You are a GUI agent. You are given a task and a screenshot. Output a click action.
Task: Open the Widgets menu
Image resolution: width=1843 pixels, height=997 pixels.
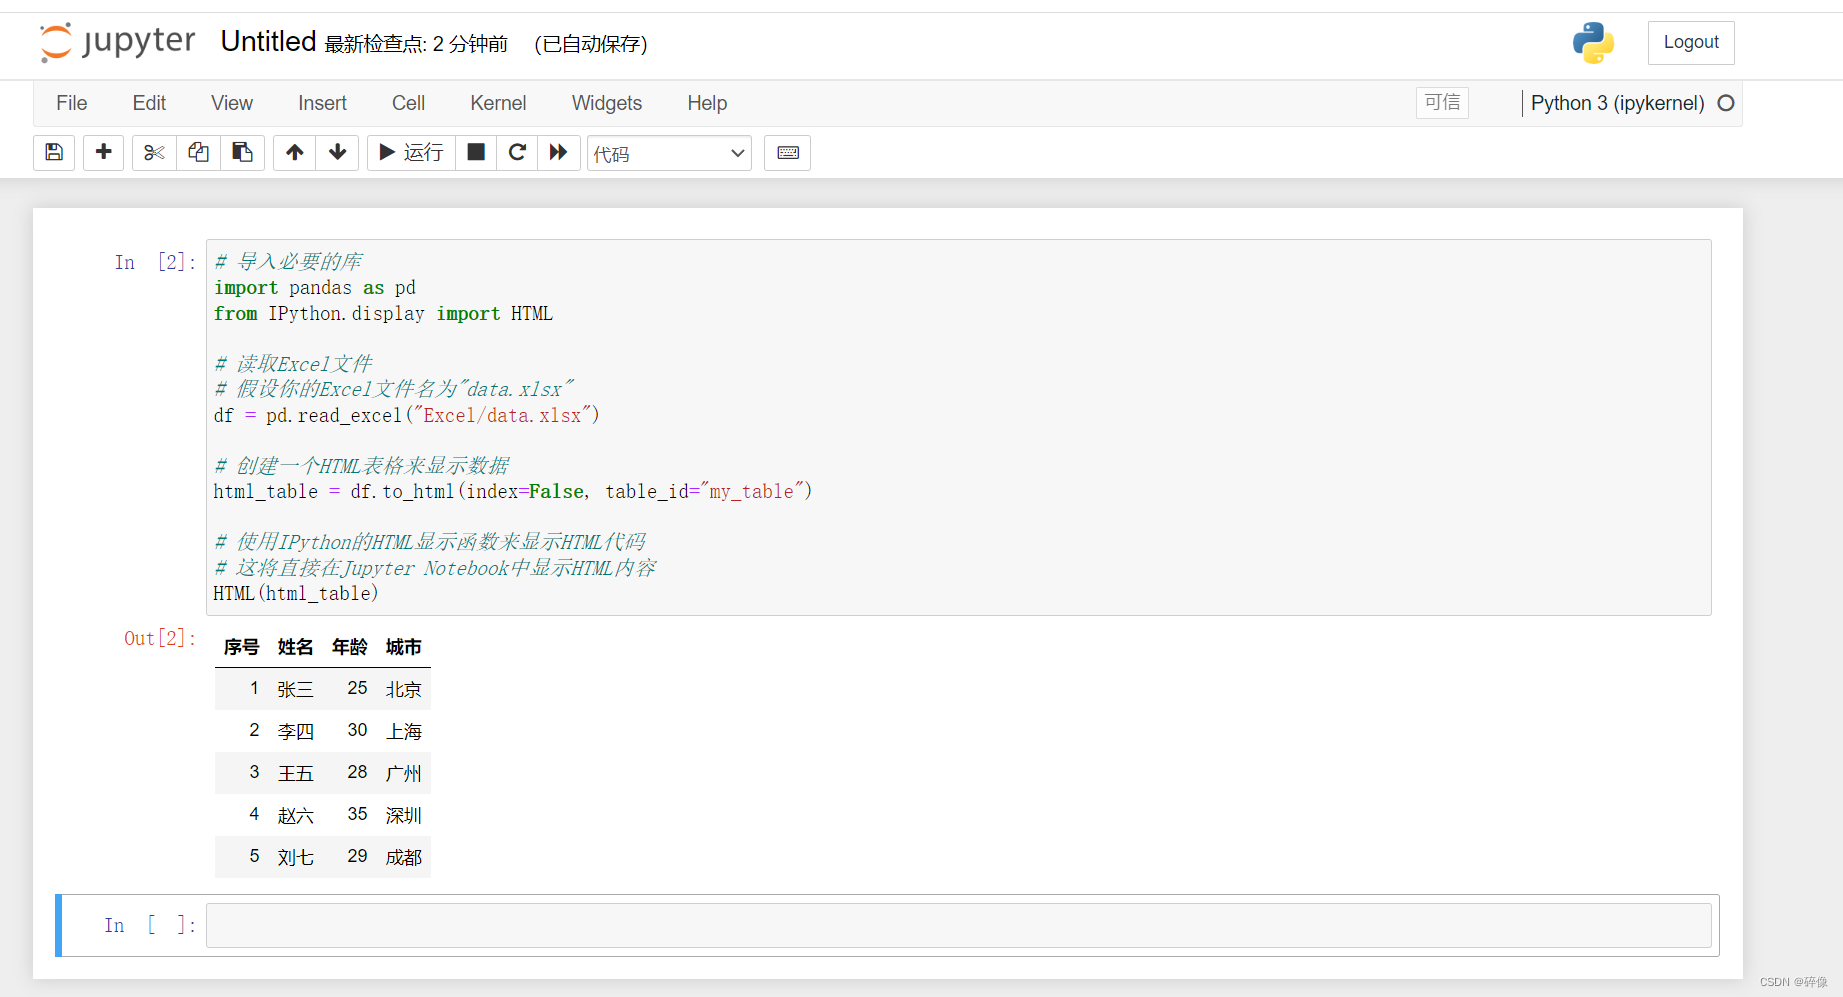pyautogui.click(x=606, y=103)
